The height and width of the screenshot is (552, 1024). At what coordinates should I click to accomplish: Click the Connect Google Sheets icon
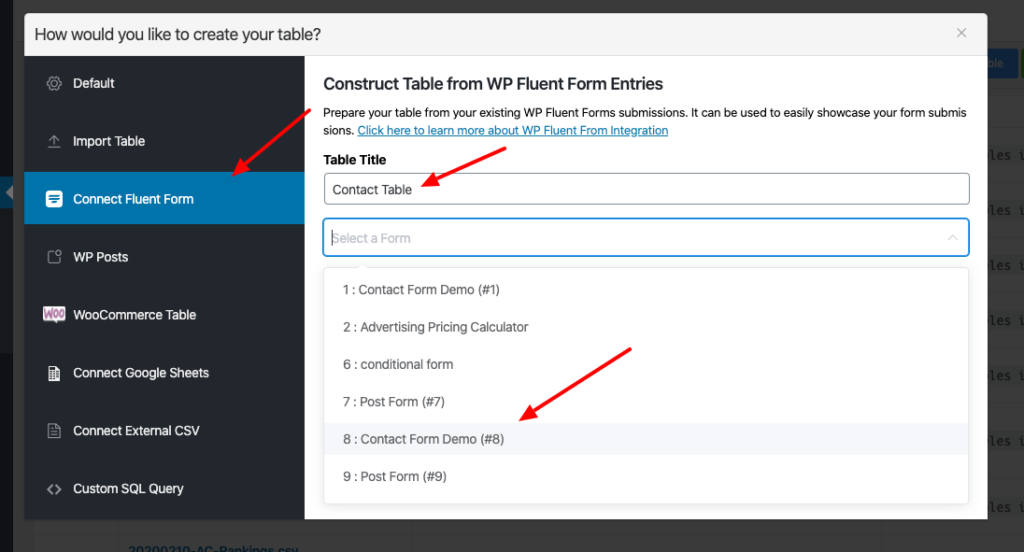[54, 373]
